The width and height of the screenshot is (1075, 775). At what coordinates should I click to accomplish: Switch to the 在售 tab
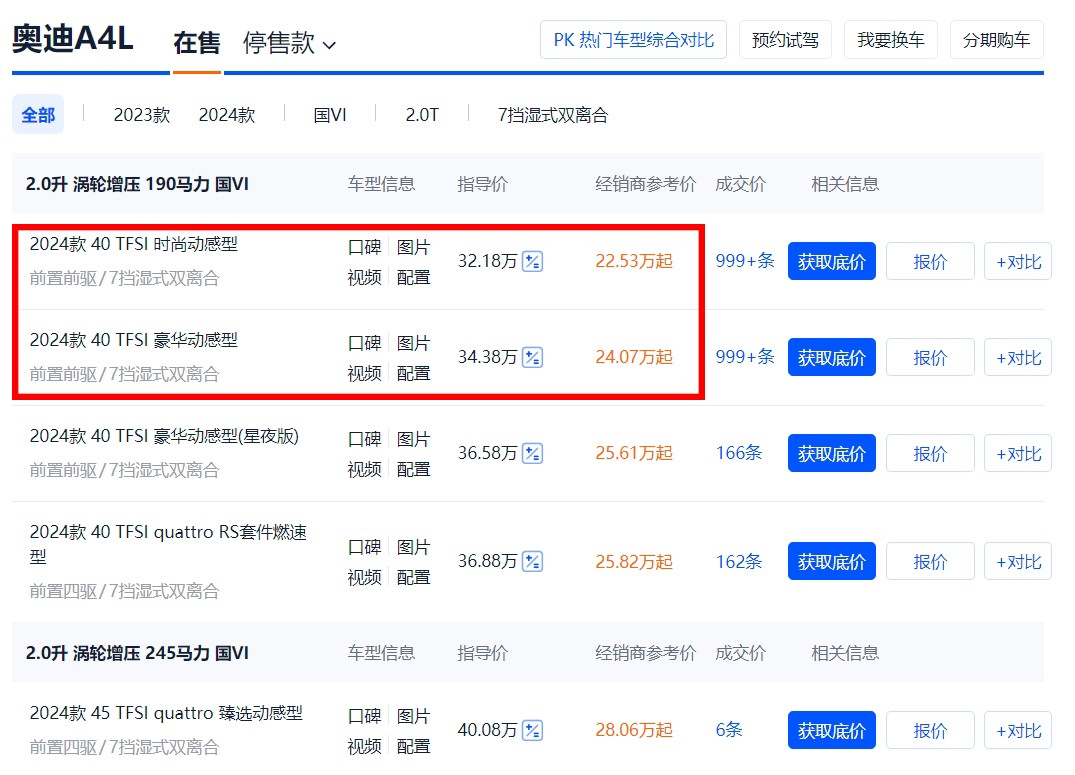coord(197,43)
